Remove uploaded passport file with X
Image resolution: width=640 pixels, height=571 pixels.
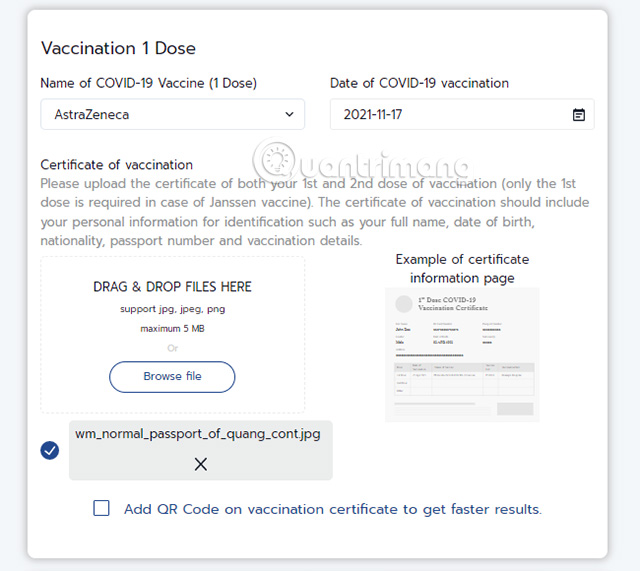click(x=201, y=464)
